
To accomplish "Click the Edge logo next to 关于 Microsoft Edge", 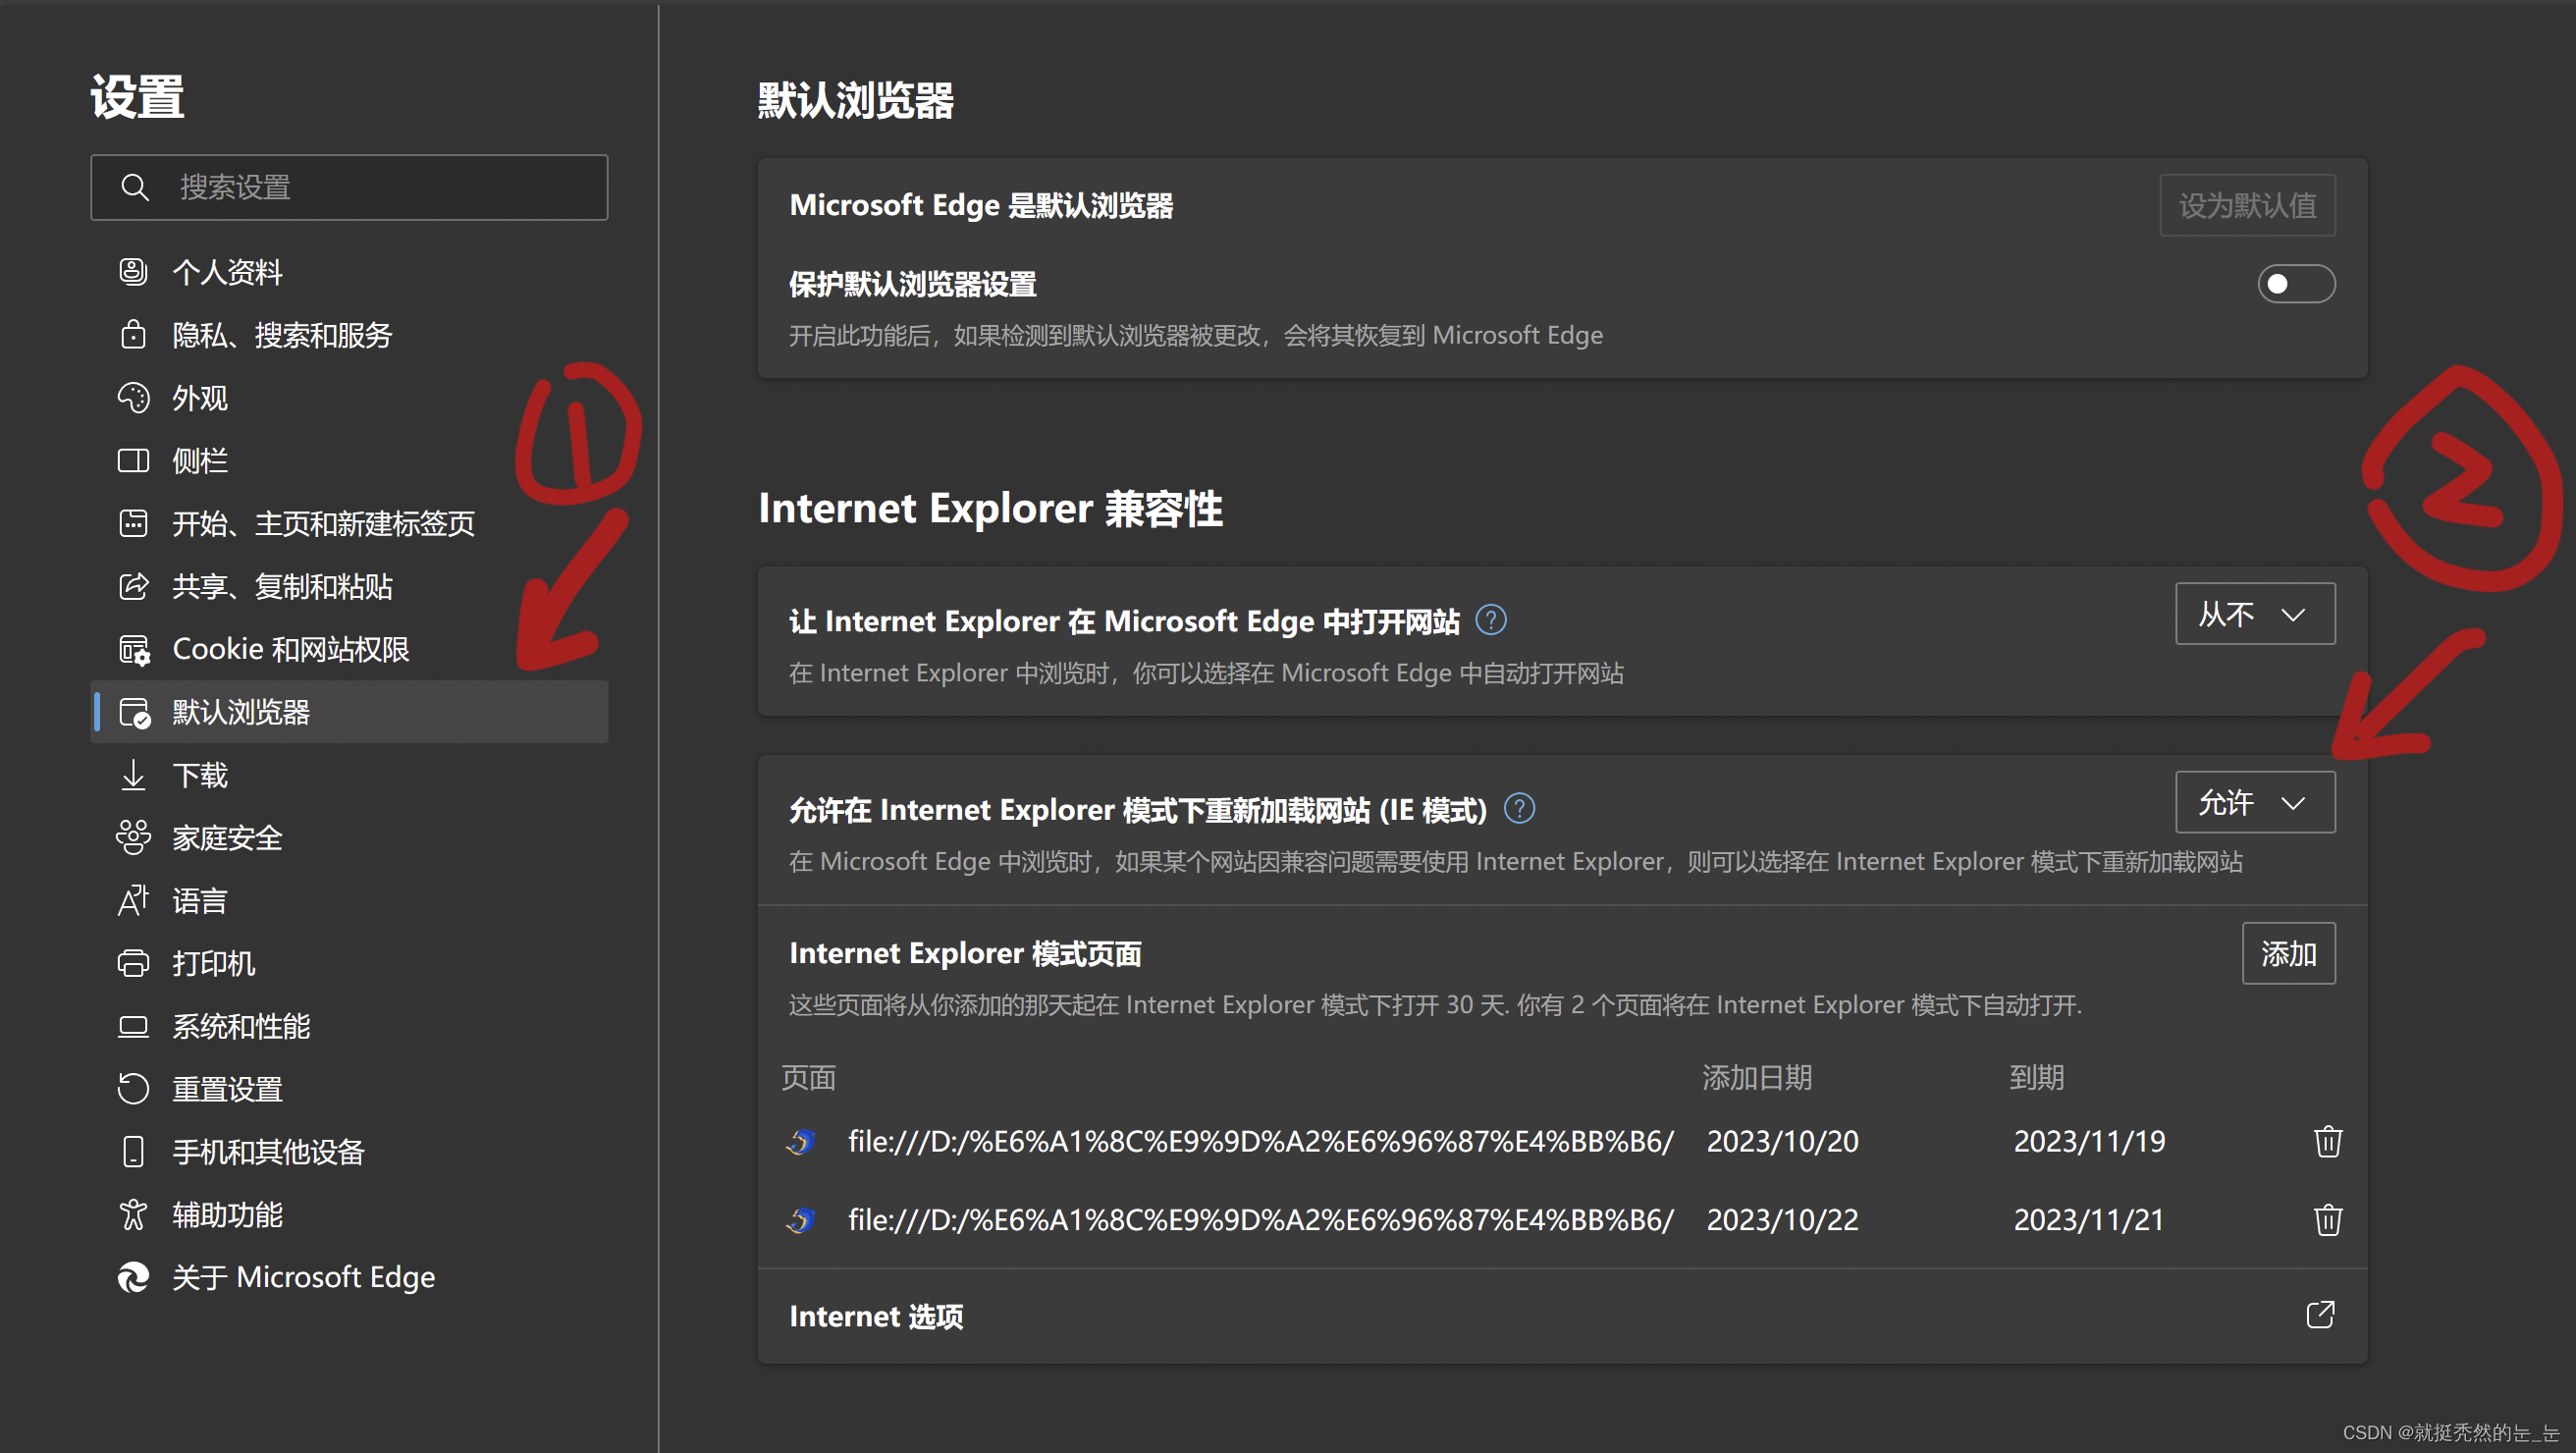I will [x=133, y=1277].
